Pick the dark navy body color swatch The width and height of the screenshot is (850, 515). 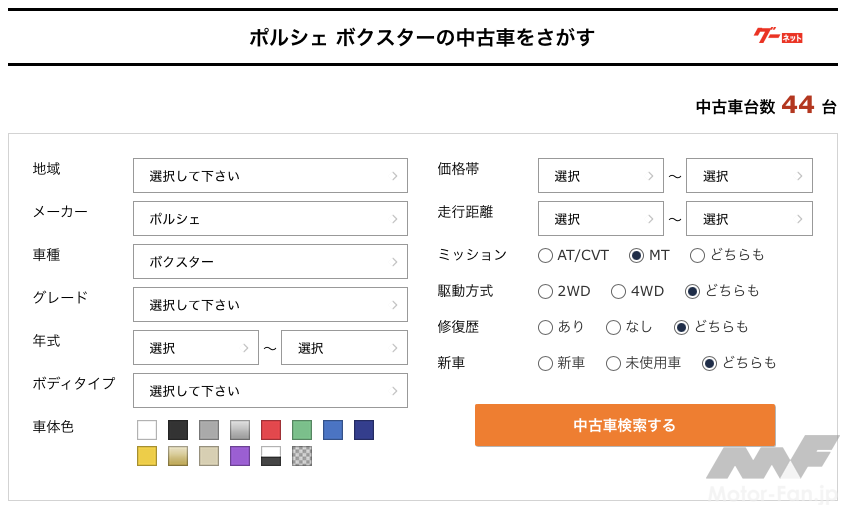pos(364,430)
